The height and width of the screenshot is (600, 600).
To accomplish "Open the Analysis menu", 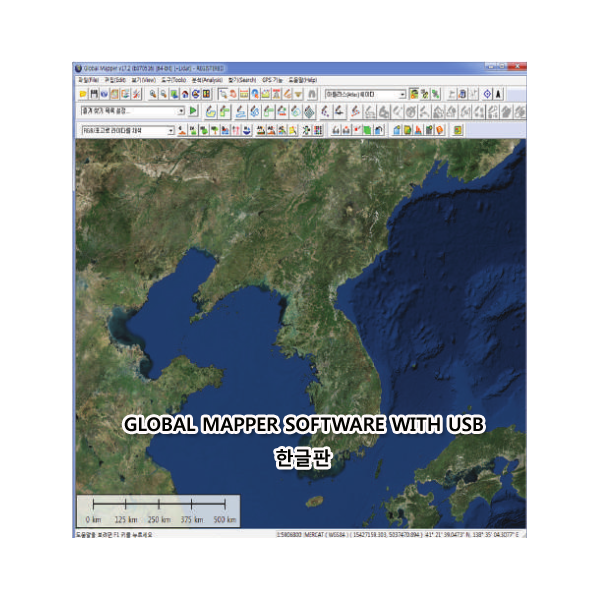I will [206, 79].
